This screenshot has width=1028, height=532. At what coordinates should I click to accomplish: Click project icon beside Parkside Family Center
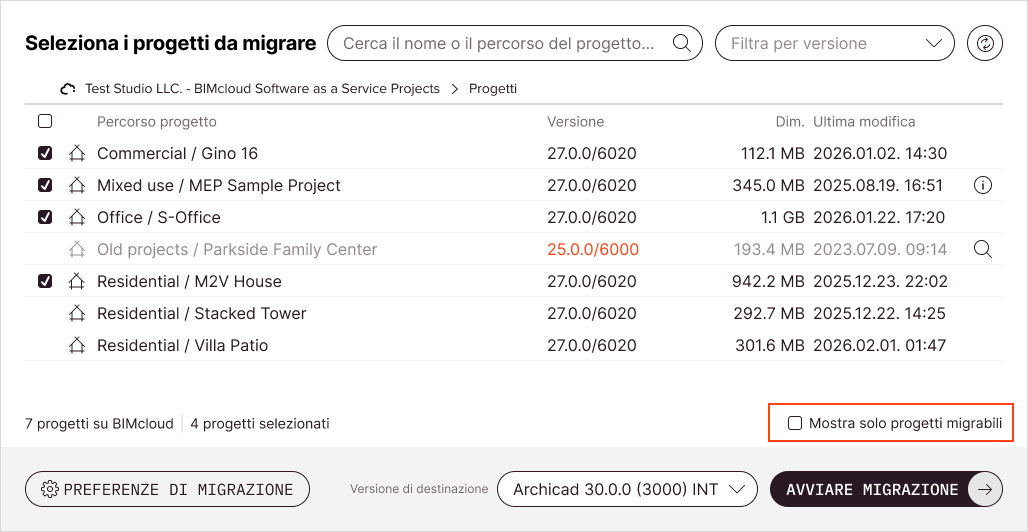[x=77, y=249]
